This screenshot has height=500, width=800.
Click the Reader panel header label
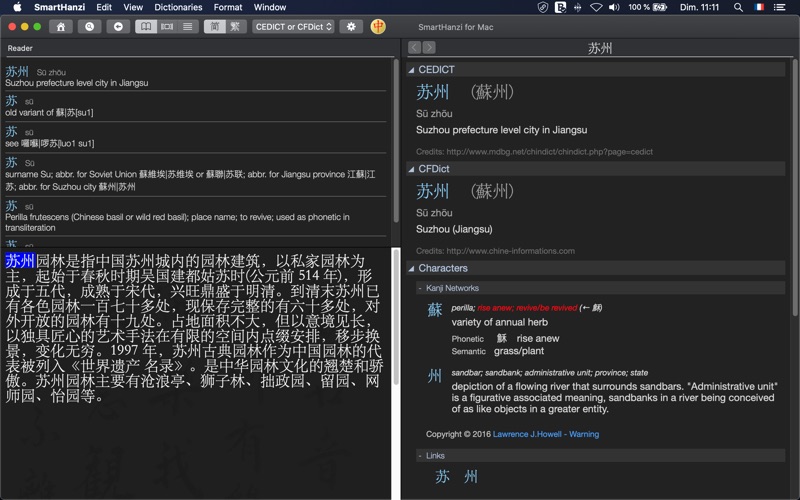(20, 48)
